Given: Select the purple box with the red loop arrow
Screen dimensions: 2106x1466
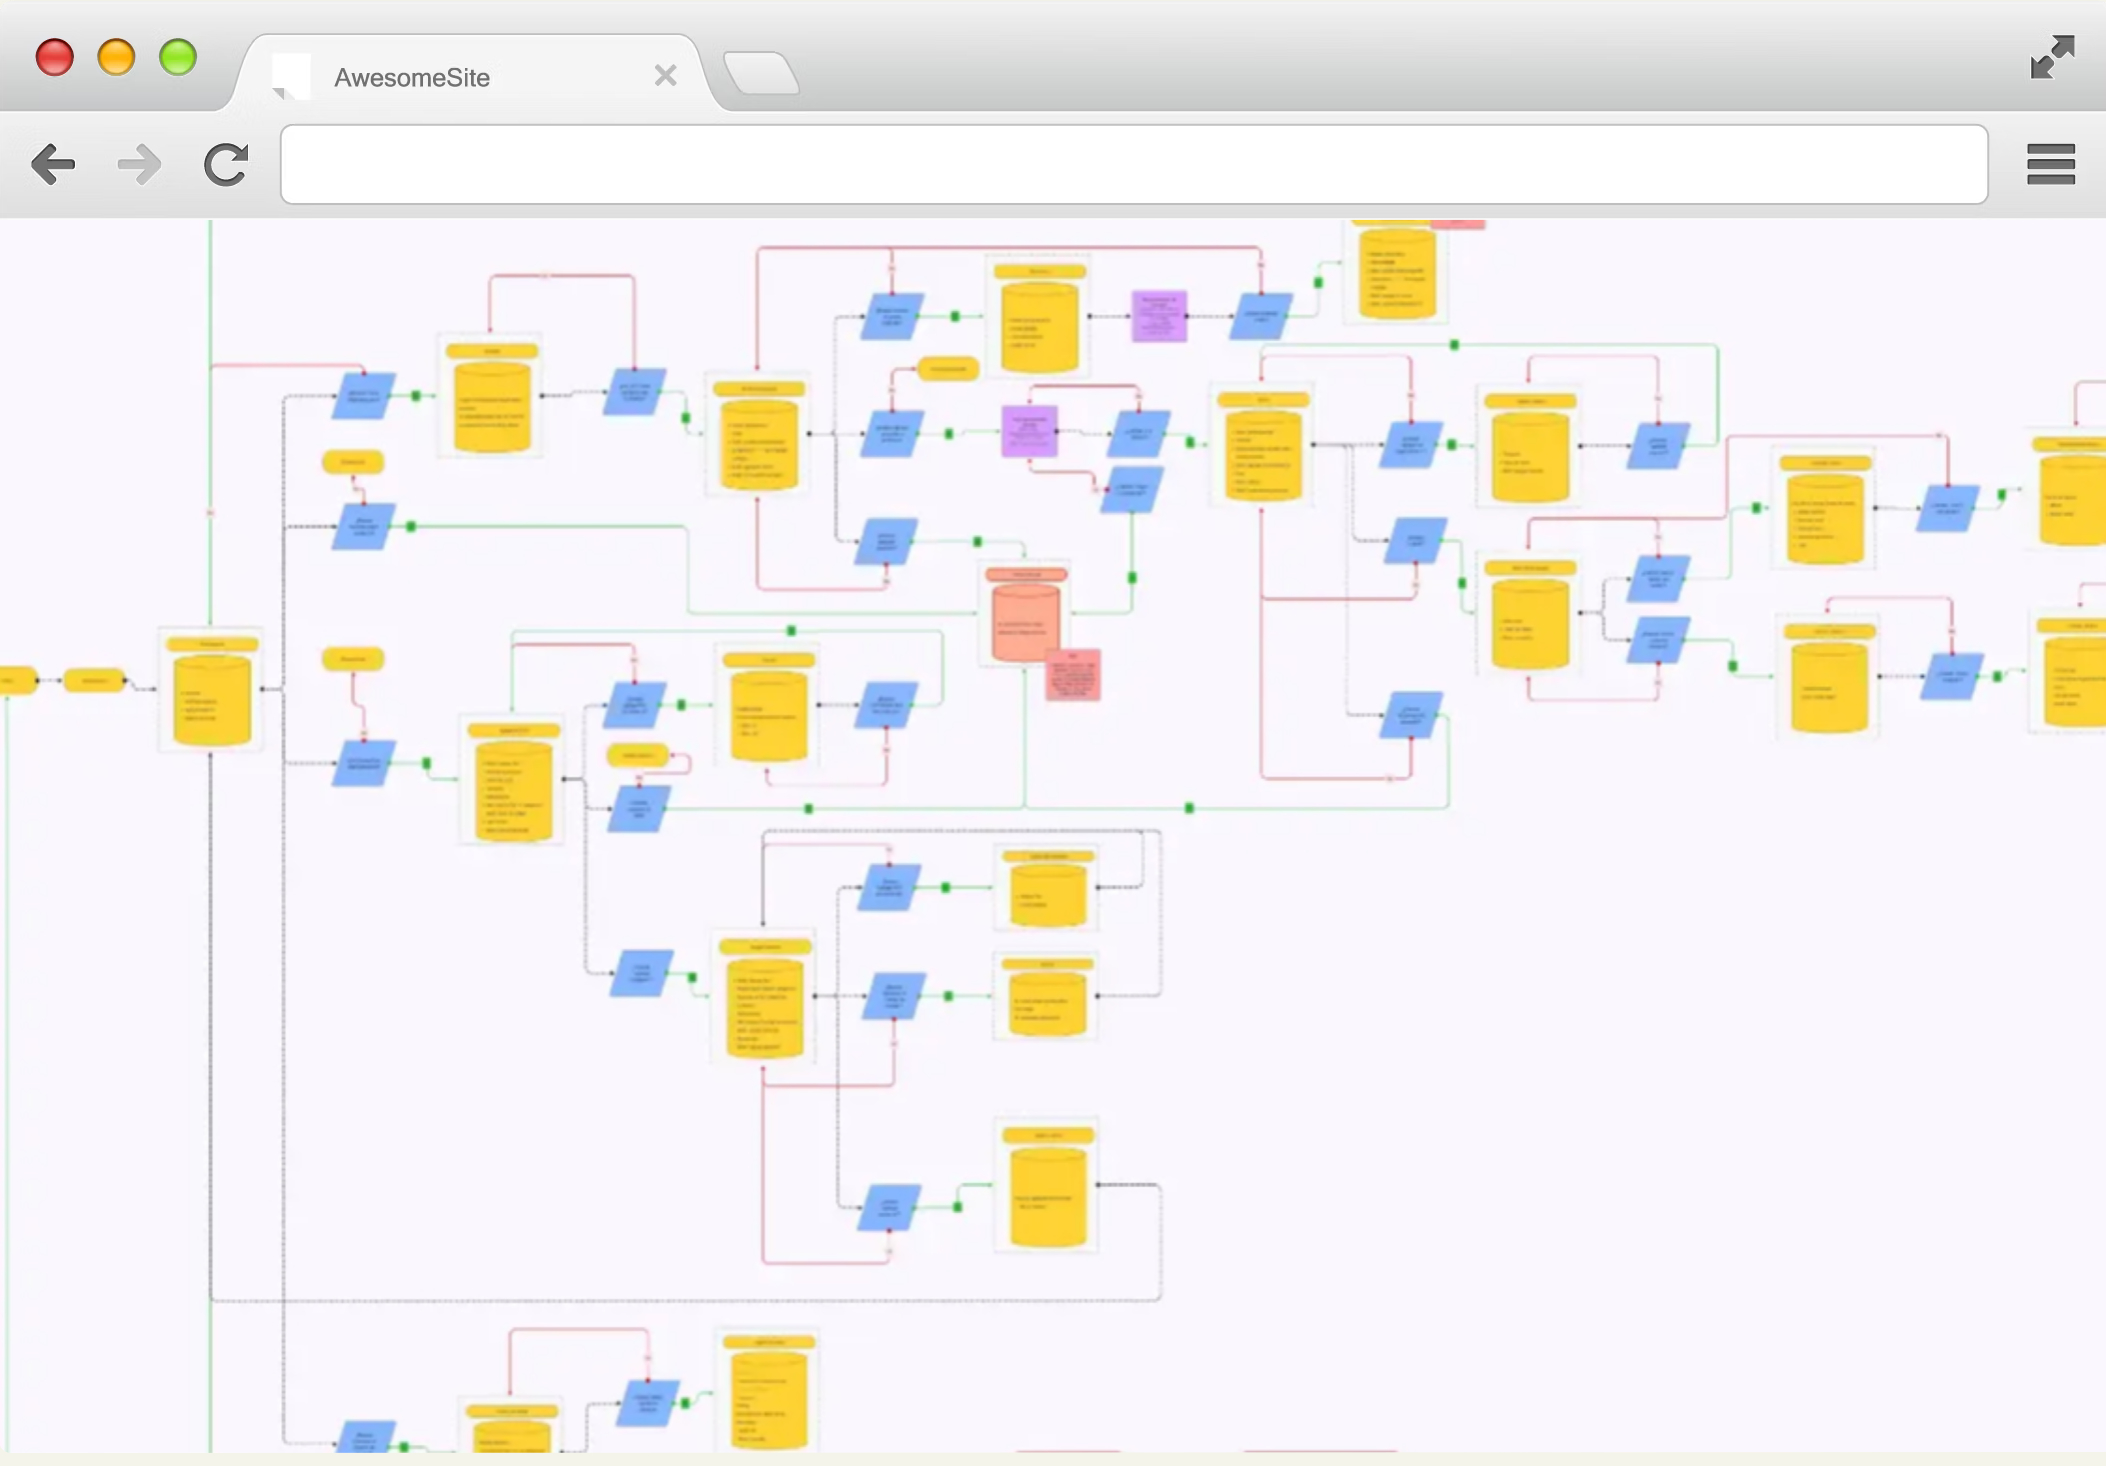Looking at the screenshot, I should (1029, 431).
